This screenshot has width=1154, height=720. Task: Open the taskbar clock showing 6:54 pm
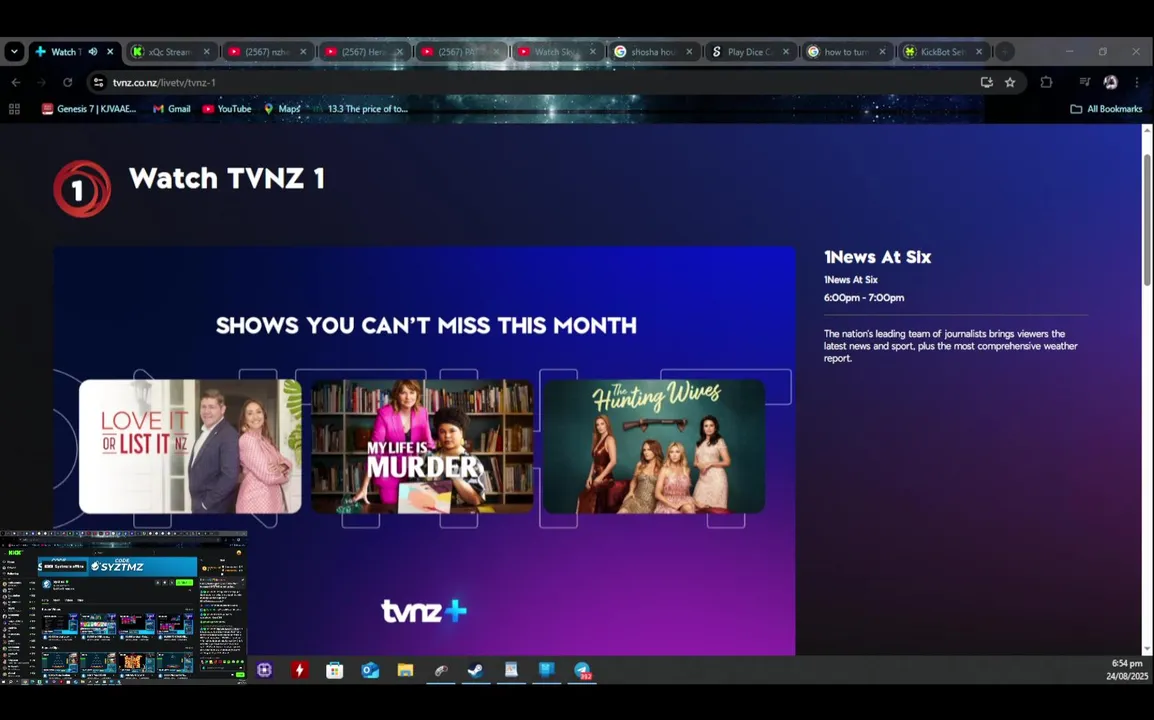tap(1126, 669)
